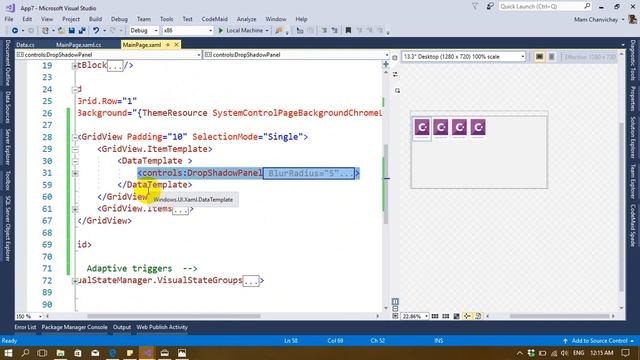The width and height of the screenshot is (640, 360).
Task: Click the editor horizontal scrollbar thumb
Action: click(174, 316)
